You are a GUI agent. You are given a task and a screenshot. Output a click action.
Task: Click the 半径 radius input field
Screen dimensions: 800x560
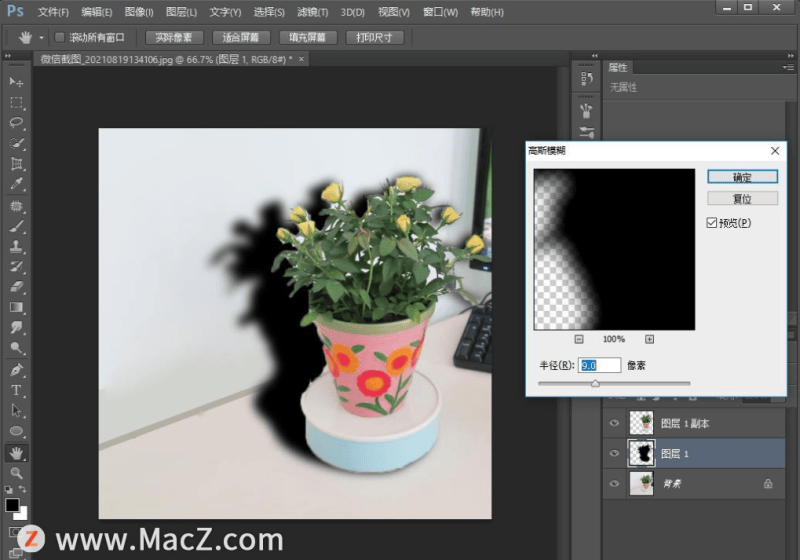click(x=600, y=365)
